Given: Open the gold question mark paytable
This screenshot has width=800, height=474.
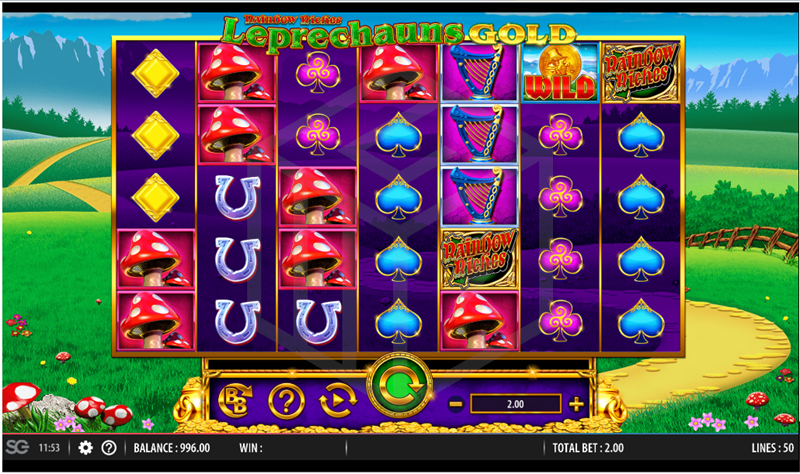Looking at the screenshot, I should point(286,402).
